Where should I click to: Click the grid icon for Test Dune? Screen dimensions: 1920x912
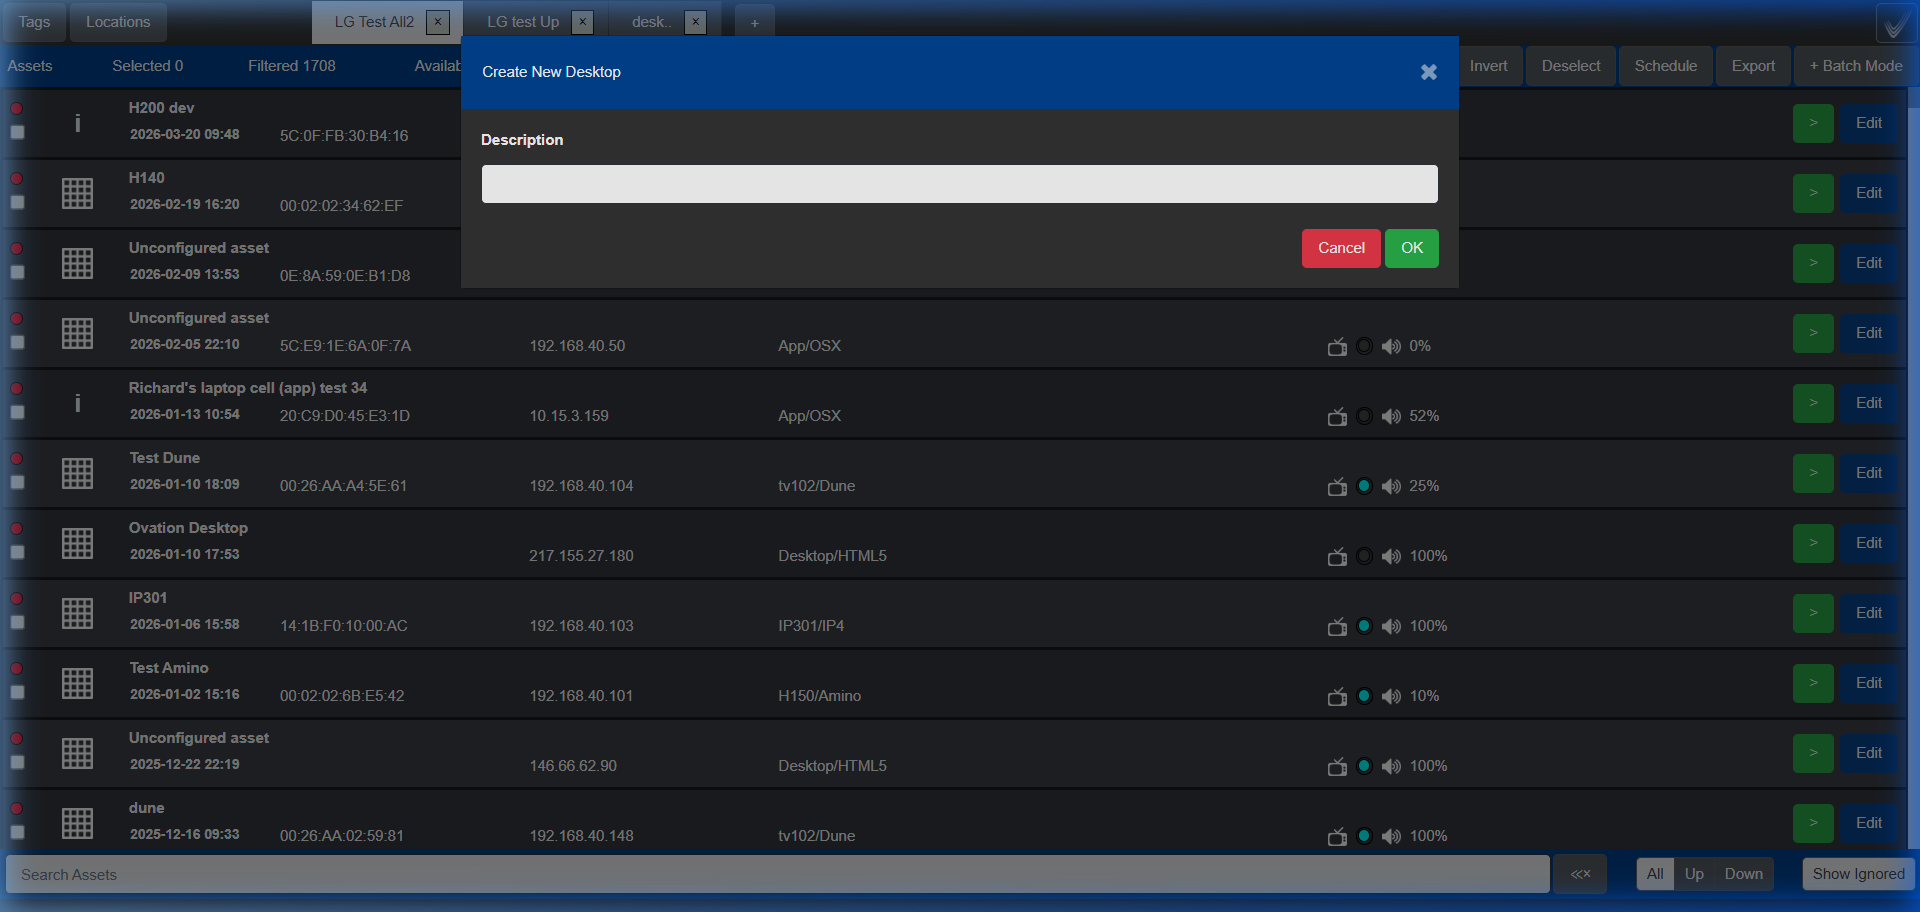click(77, 473)
